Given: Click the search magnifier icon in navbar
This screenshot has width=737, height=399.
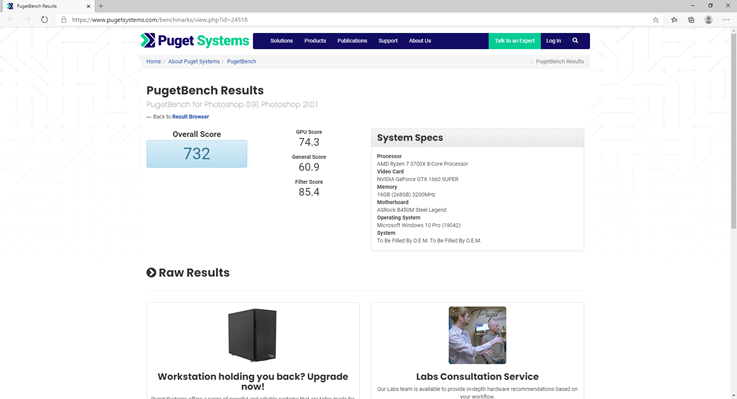Looking at the screenshot, I should tap(575, 40).
